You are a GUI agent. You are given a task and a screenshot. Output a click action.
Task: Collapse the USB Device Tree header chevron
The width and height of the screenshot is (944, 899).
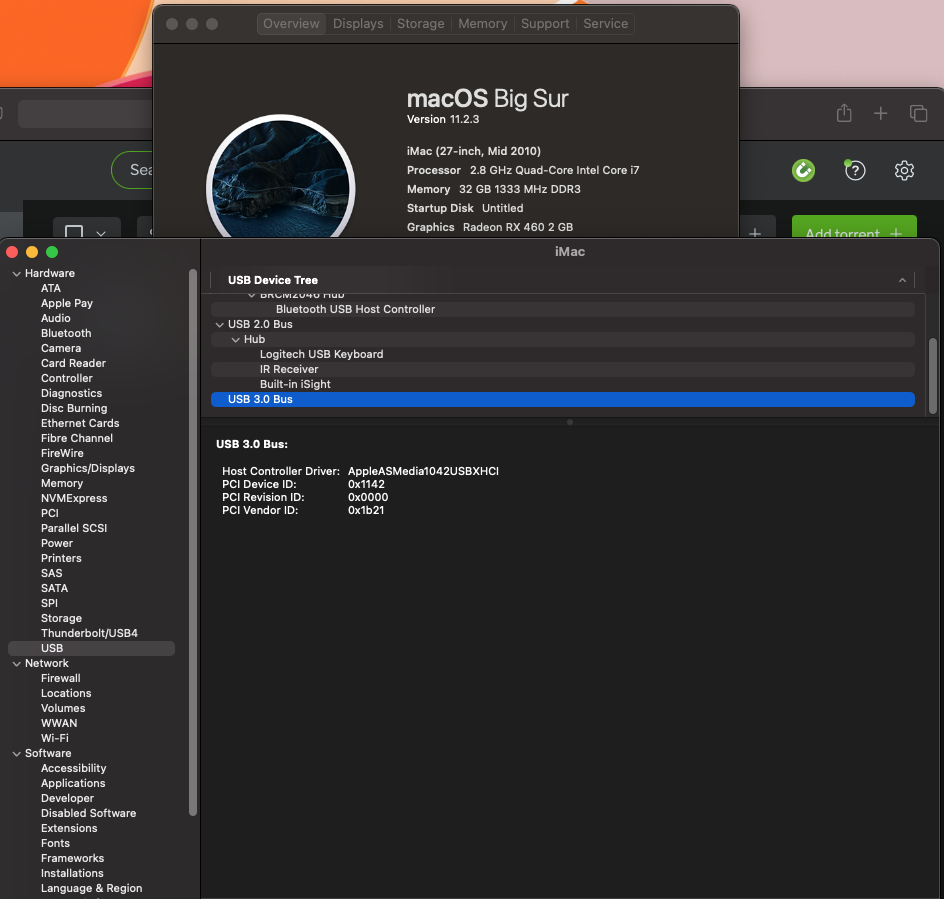click(902, 280)
